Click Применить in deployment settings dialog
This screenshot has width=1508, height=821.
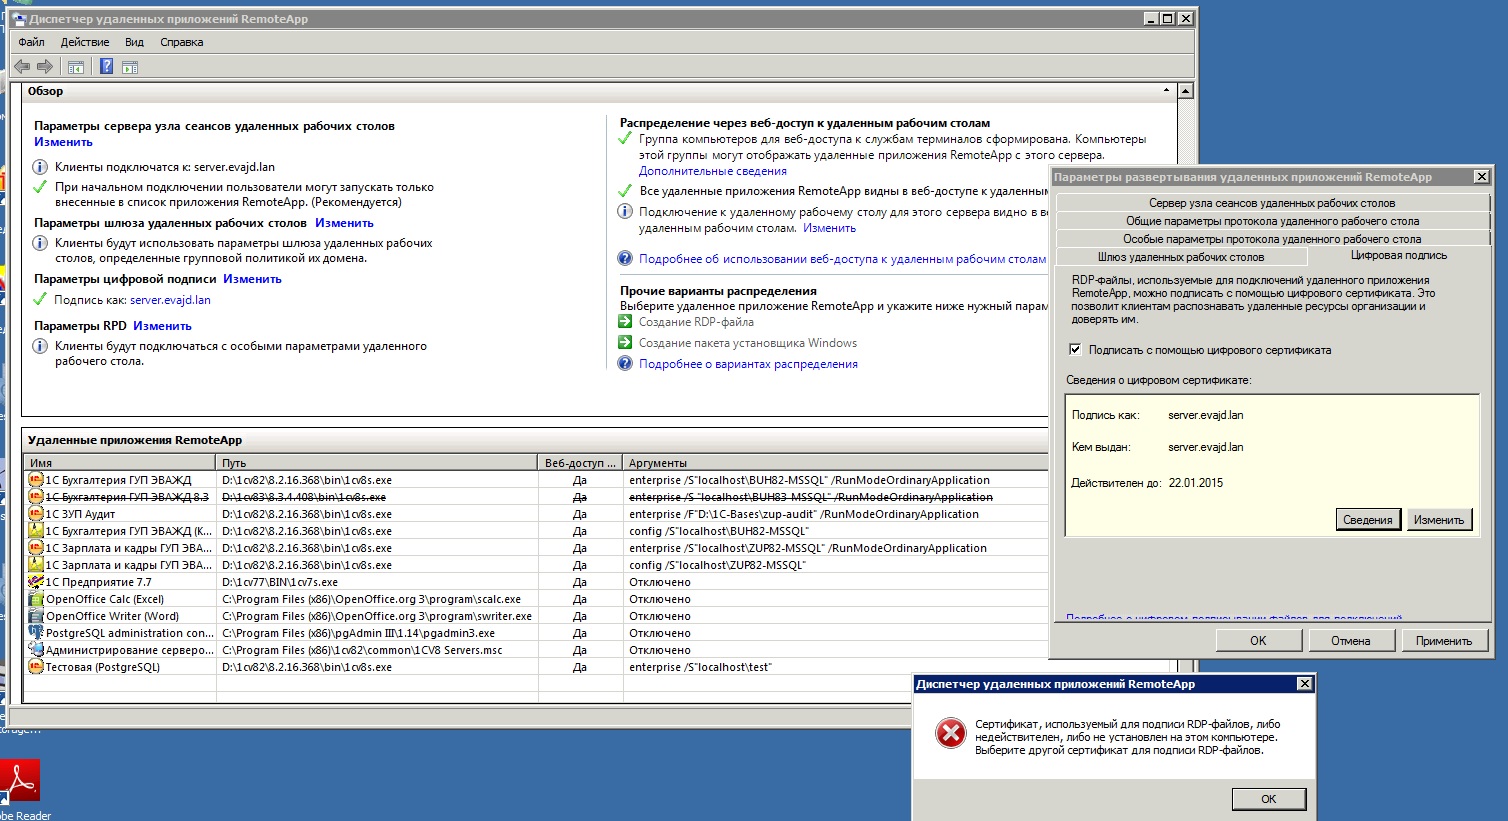point(1443,641)
